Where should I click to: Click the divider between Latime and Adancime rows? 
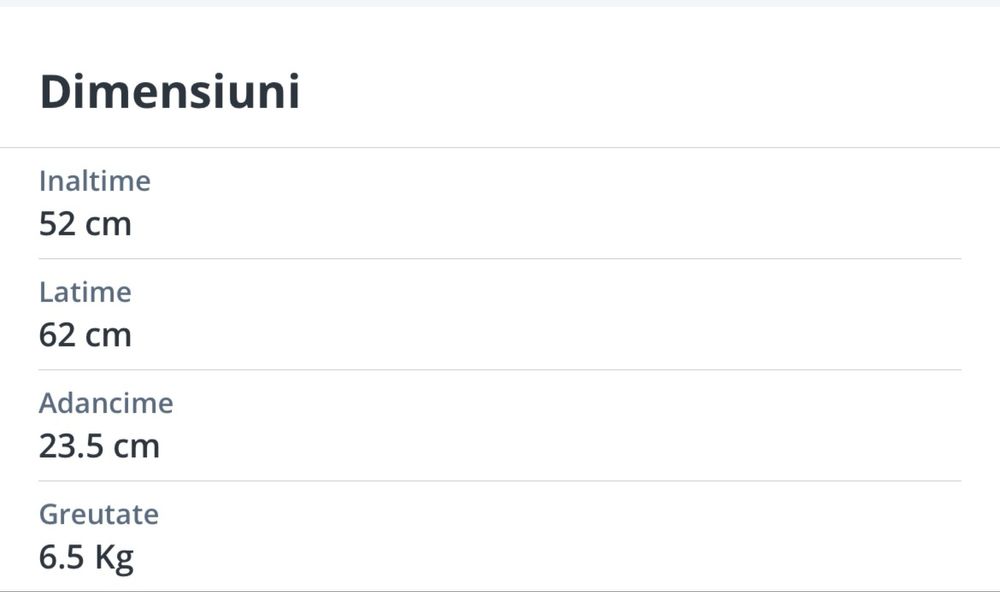500,370
